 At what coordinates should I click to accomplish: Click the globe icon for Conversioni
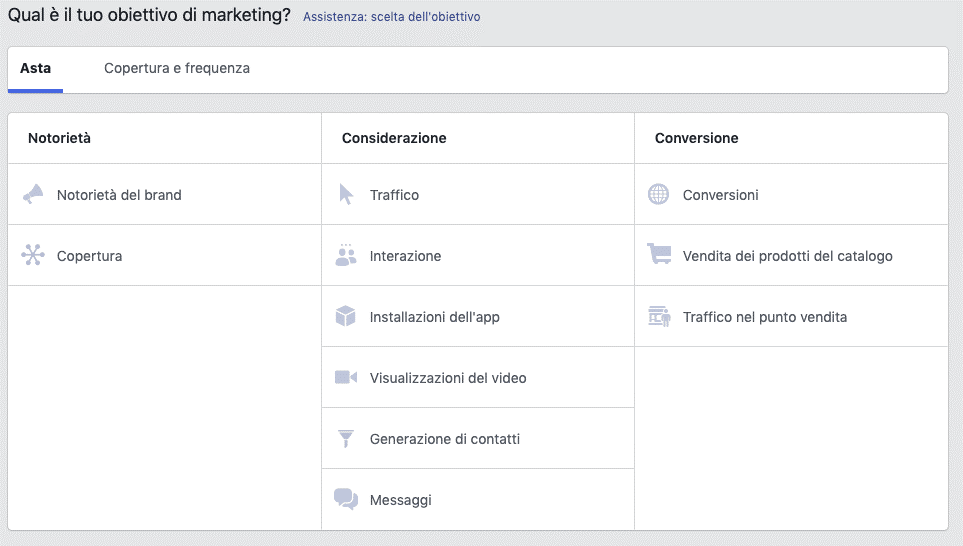coord(658,195)
